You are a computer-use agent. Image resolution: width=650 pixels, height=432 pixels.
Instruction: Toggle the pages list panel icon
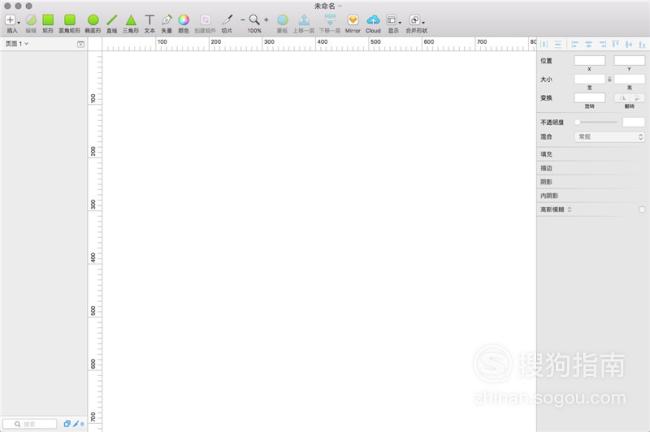pos(80,44)
